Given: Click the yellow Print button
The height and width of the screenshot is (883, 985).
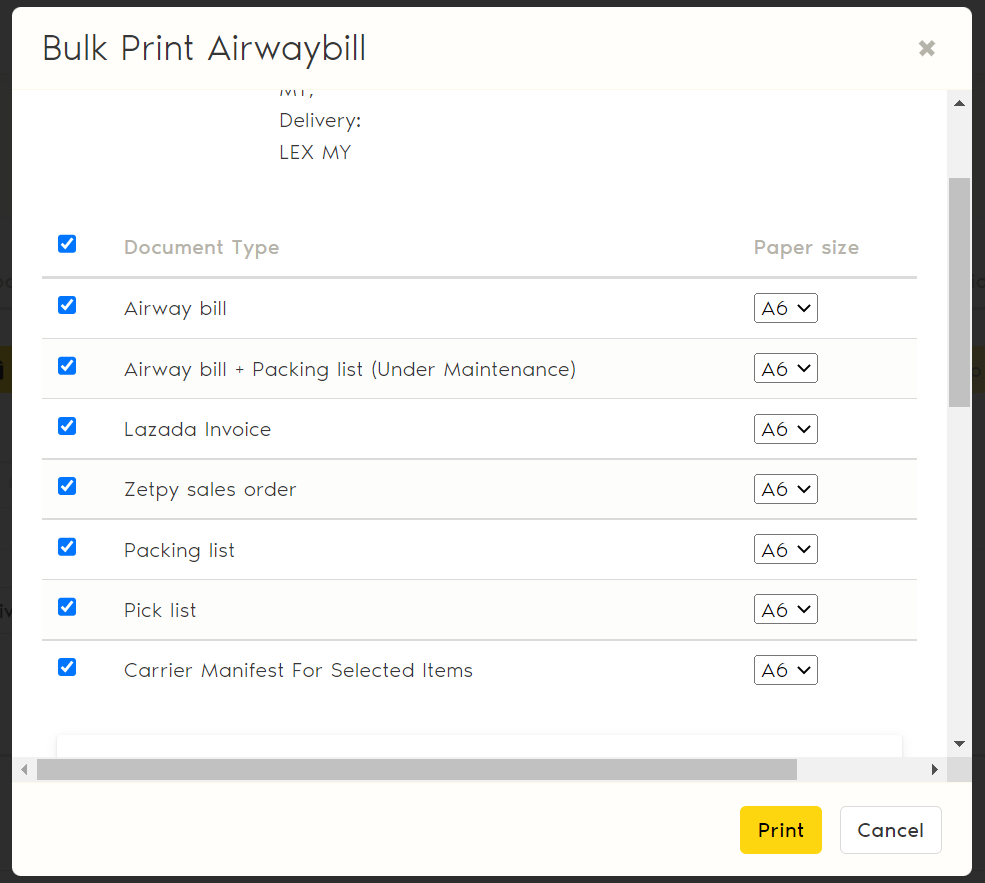Looking at the screenshot, I should click(x=780, y=830).
